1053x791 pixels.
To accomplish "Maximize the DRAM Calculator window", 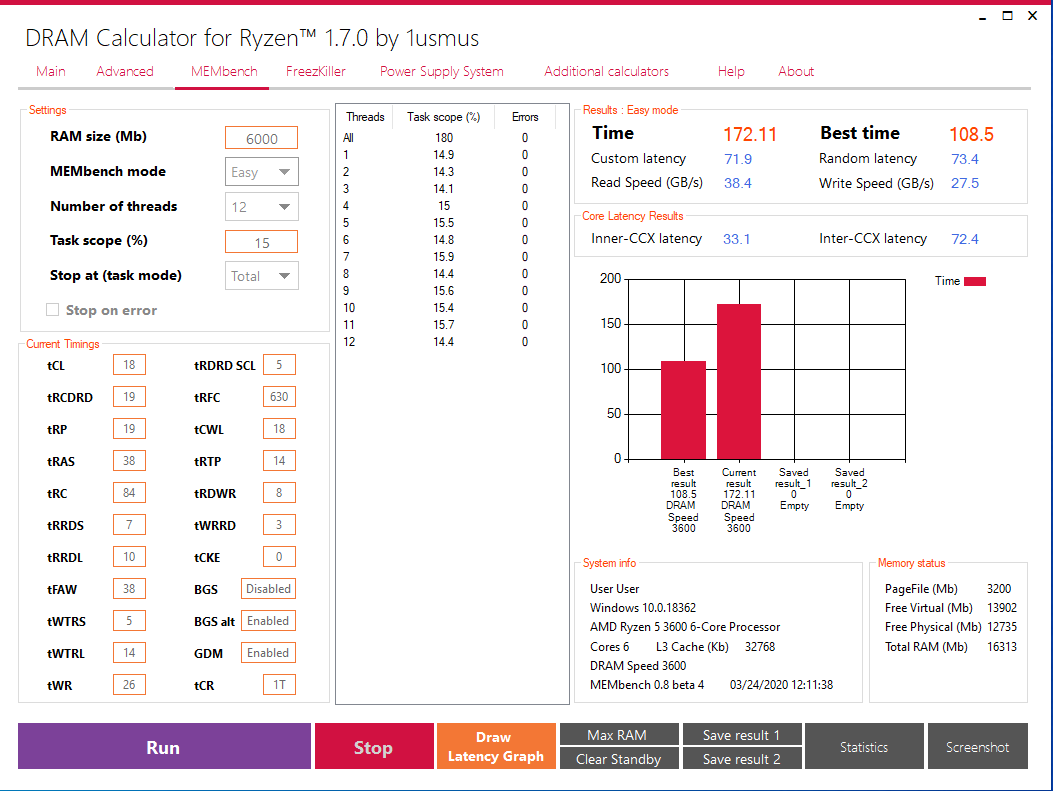I will pos(1007,15).
